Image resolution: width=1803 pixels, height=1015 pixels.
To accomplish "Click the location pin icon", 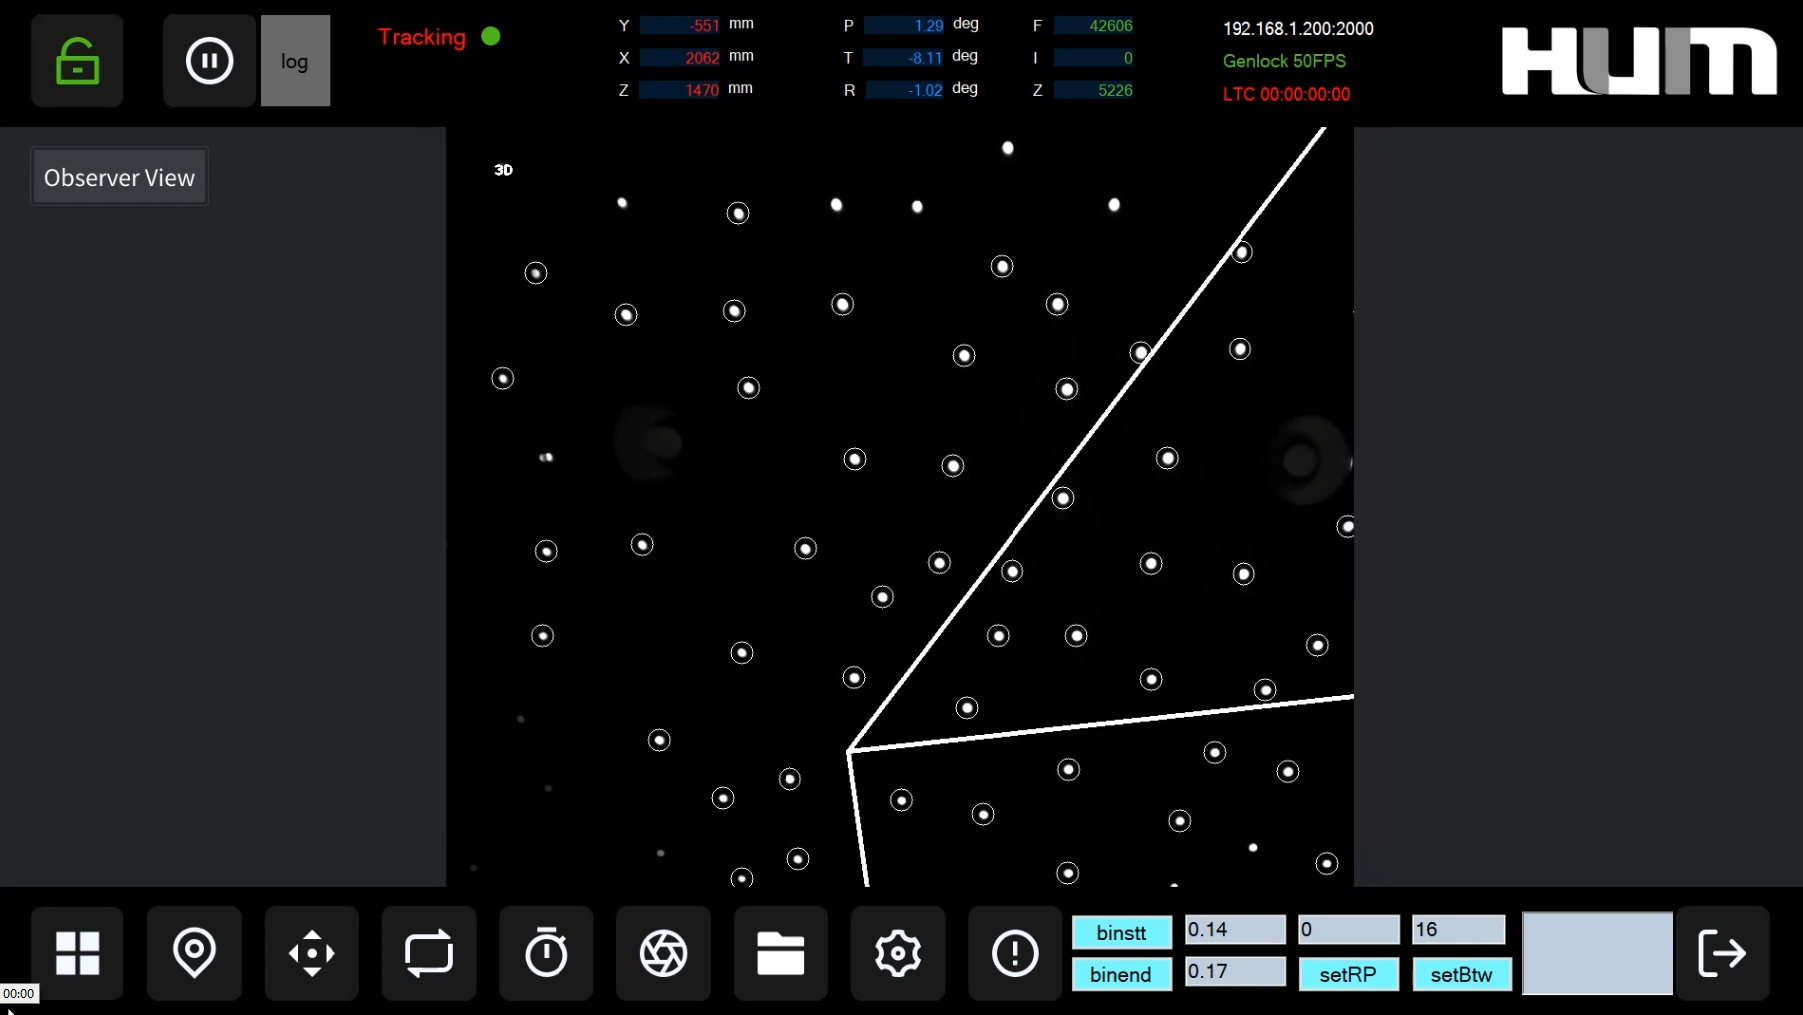I will coord(194,953).
